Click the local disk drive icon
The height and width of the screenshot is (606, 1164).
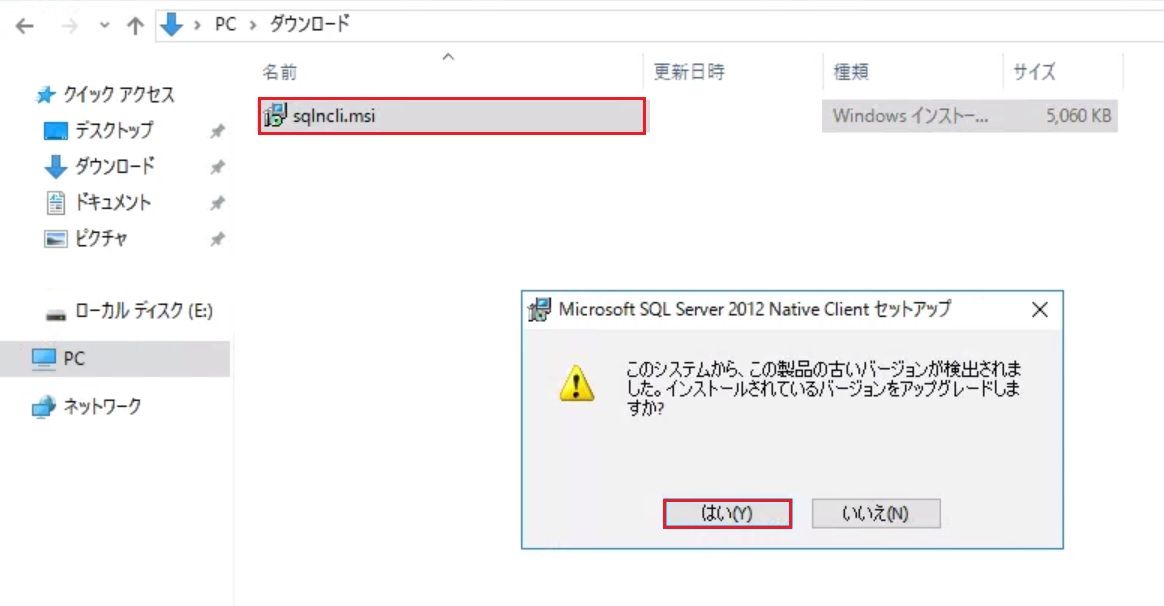(x=56, y=315)
